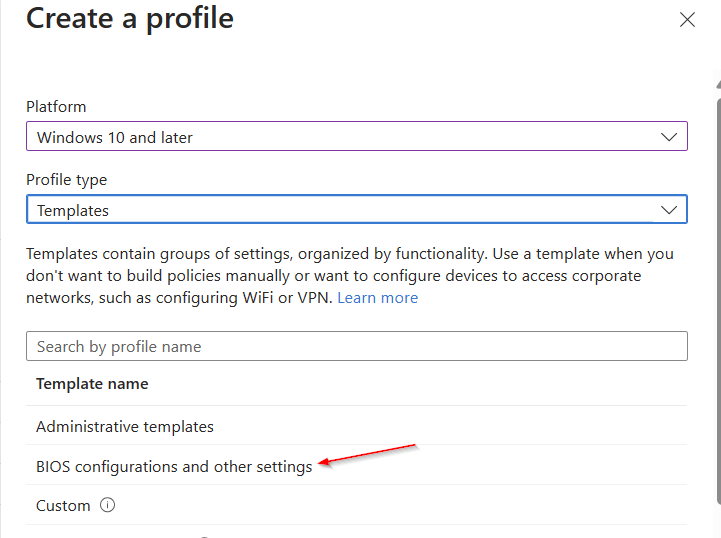Image resolution: width=721 pixels, height=538 pixels.
Task: Open the Platform dropdown chevron
Action: (668, 137)
